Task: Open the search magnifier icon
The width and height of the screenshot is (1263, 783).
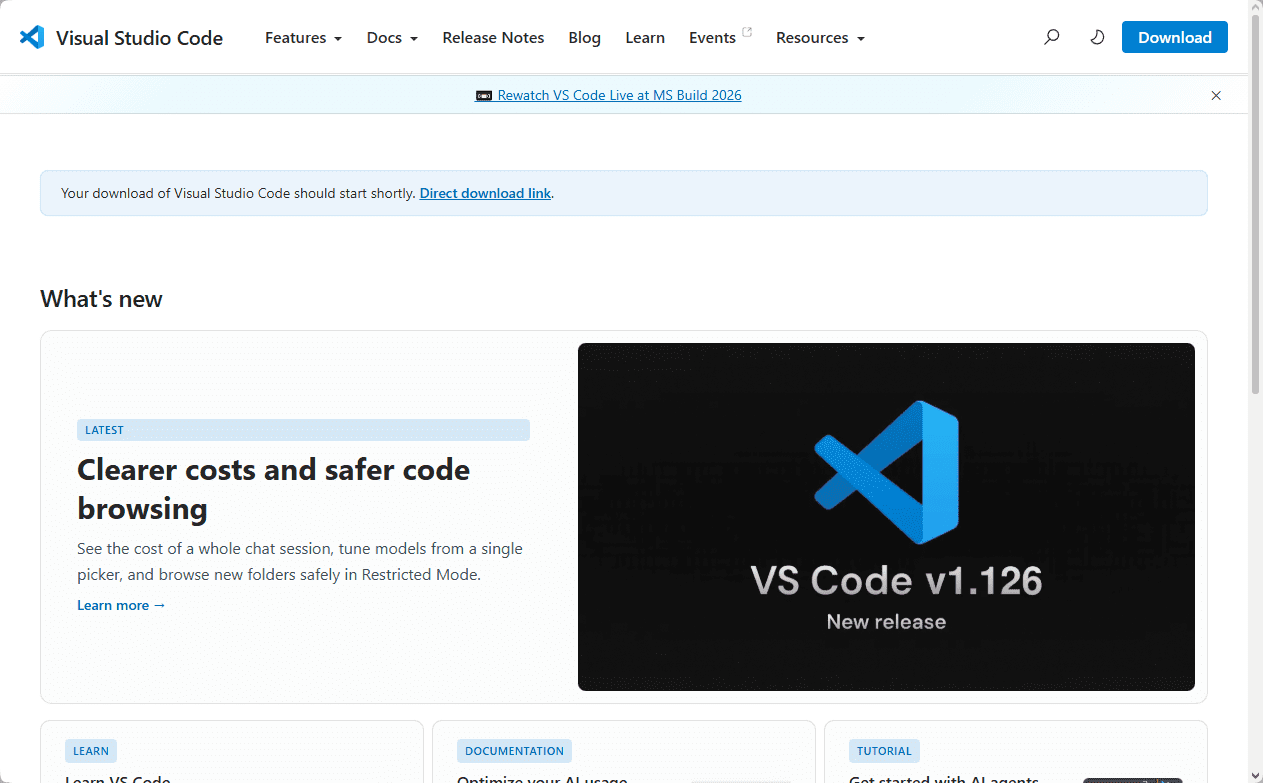Action: [x=1051, y=38]
